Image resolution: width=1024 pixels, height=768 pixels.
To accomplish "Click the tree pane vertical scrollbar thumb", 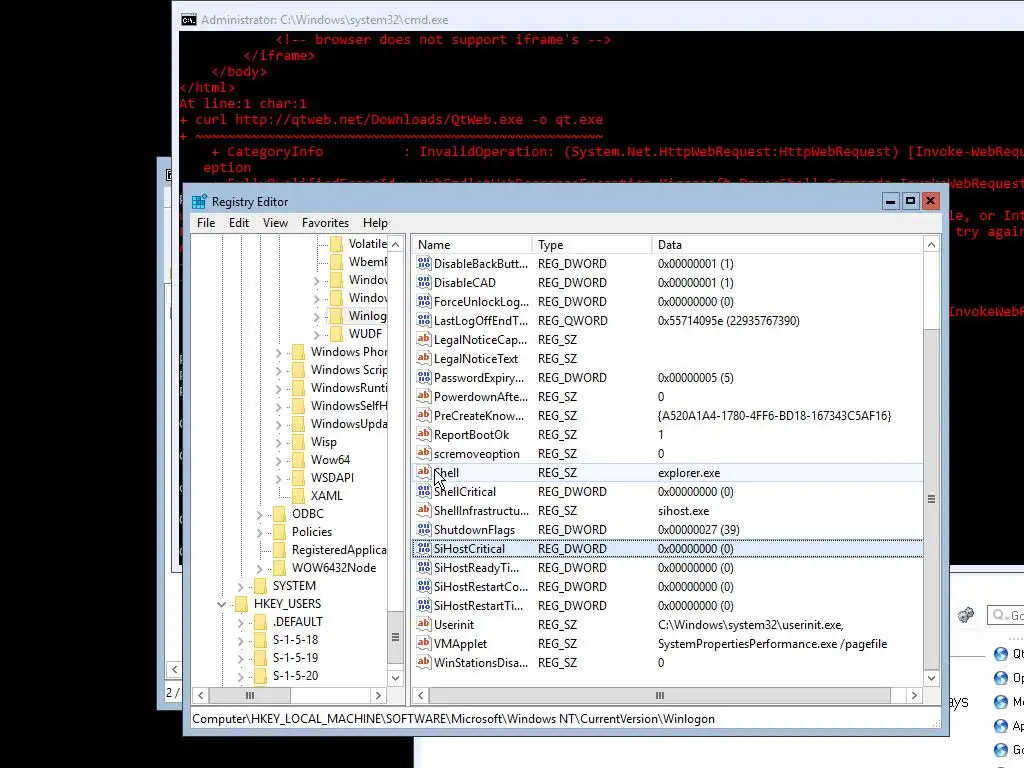I will click(395, 637).
